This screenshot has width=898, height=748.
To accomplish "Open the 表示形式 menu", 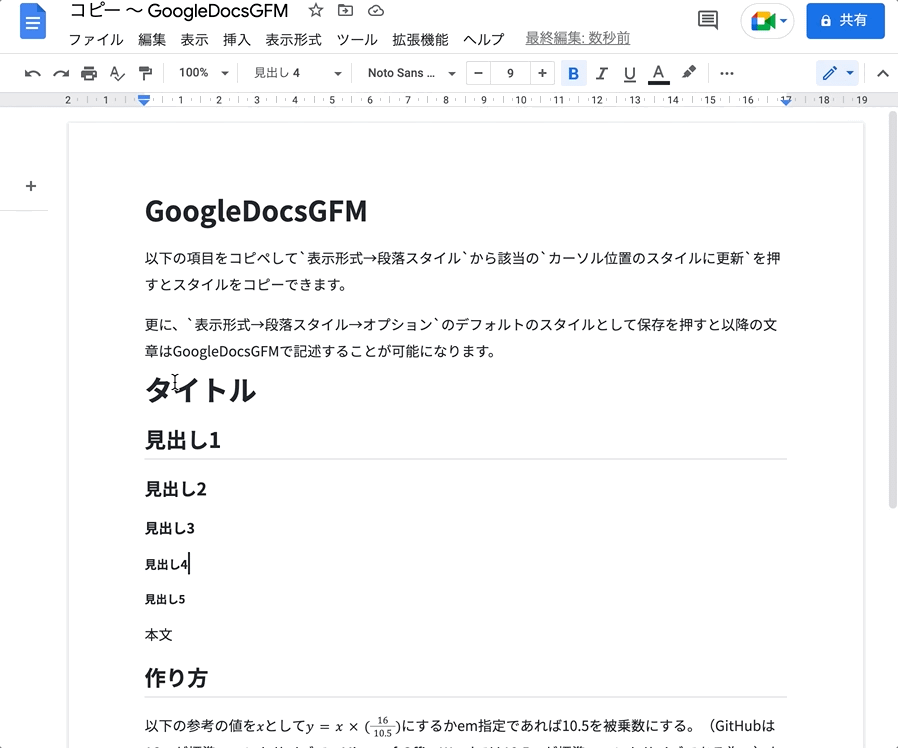I will coord(293,40).
